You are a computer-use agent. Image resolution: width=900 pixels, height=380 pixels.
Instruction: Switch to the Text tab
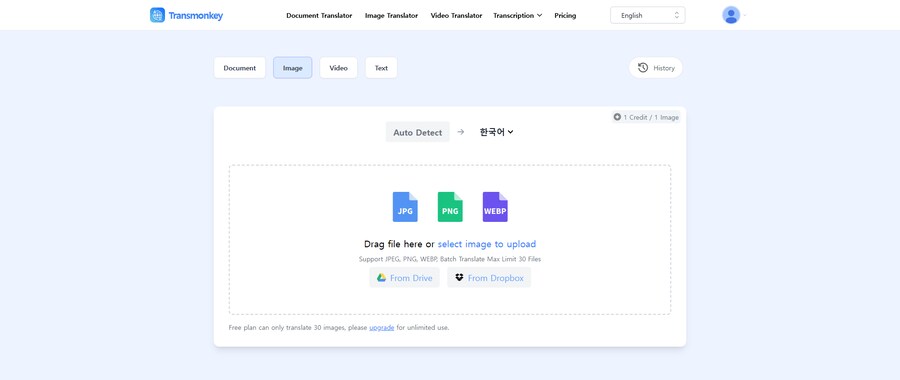(381, 68)
